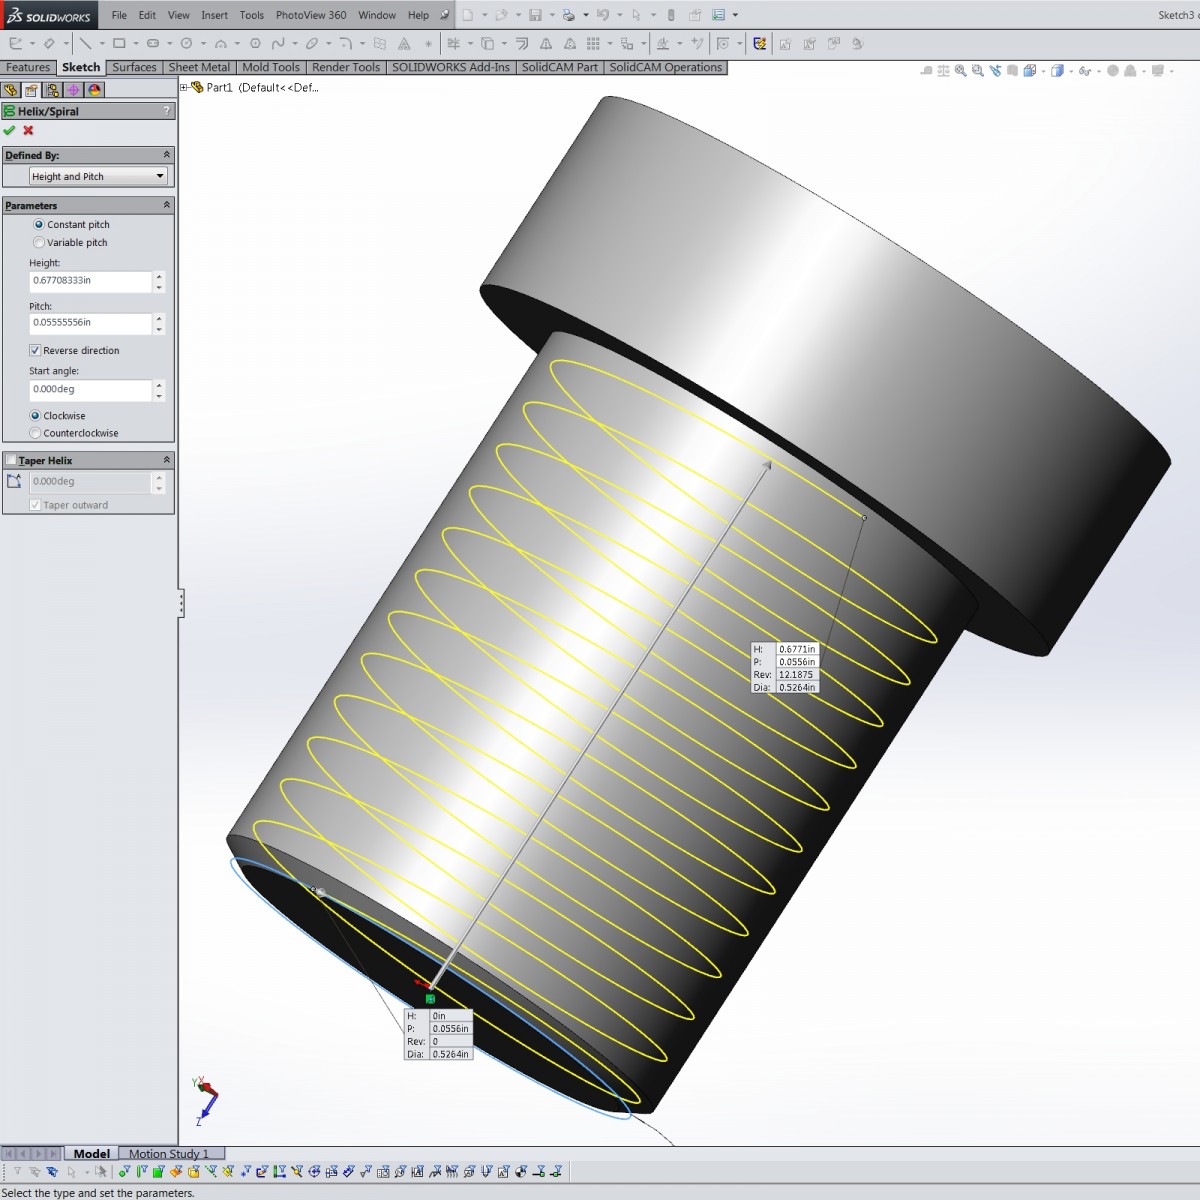Confirm the helix with the green checkmark

tap(11, 131)
